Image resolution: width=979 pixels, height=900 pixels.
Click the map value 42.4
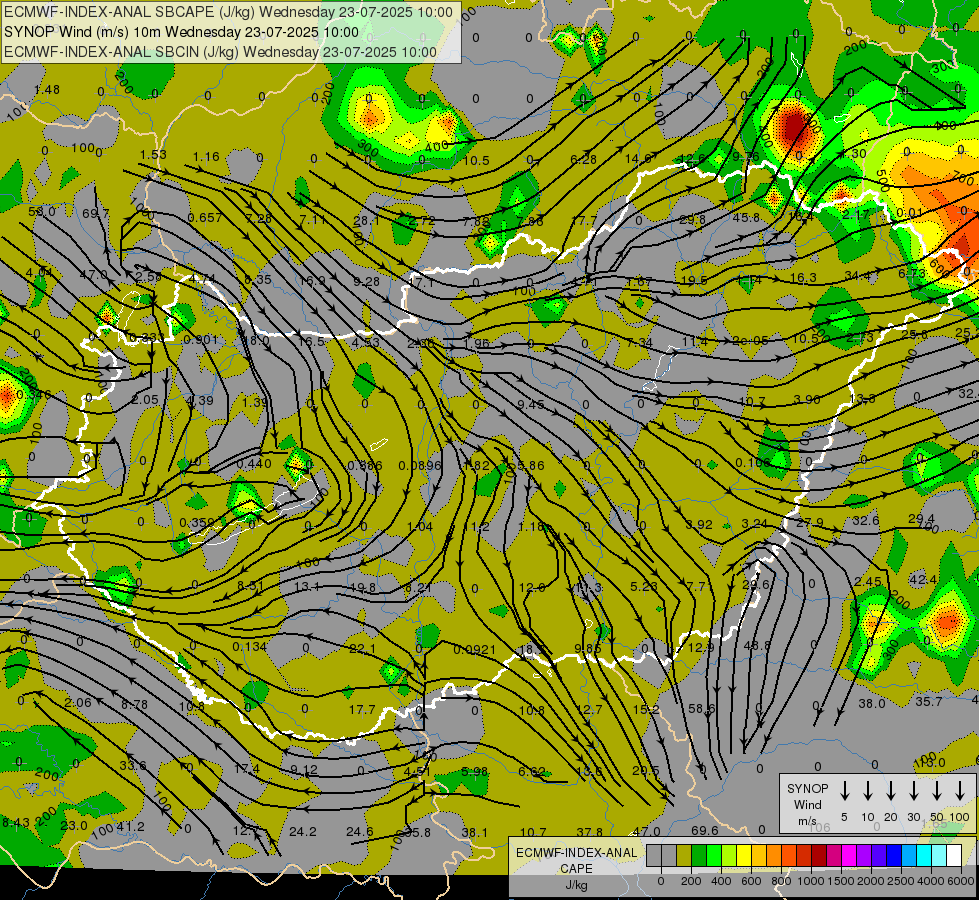(x=923, y=580)
